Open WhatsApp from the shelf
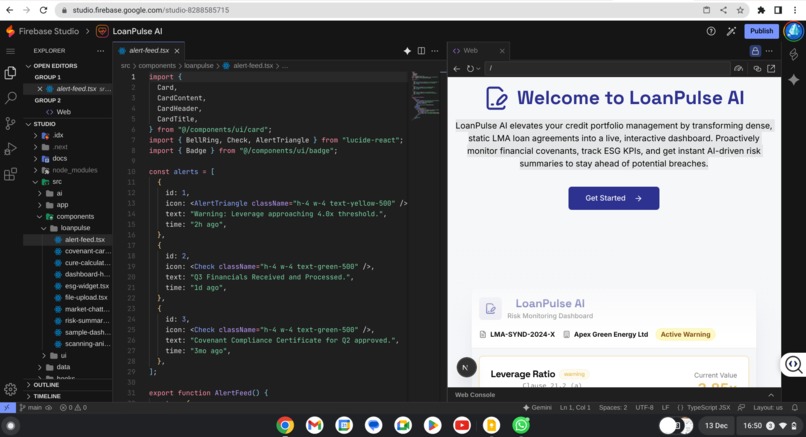The width and height of the screenshot is (806, 437). coord(521,425)
